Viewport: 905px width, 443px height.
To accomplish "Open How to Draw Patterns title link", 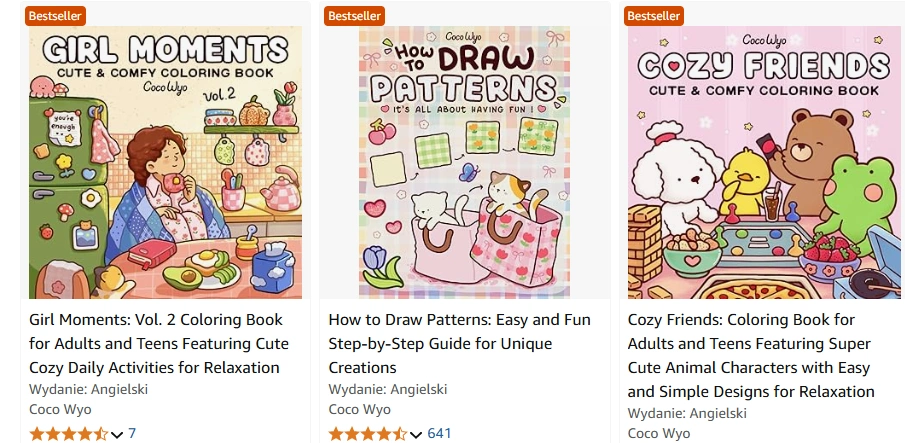I will [x=459, y=343].
